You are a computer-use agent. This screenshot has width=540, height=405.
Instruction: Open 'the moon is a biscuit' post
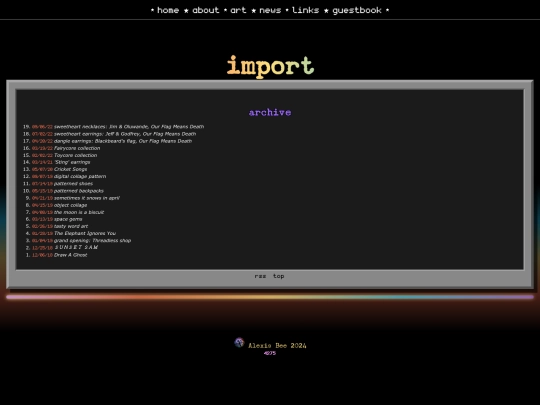[79, 212]
